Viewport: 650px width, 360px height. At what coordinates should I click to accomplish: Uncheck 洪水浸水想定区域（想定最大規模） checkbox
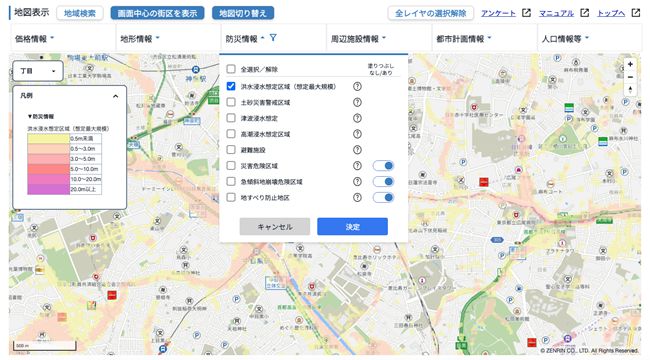pyautogui.click(x=231, y=86)
